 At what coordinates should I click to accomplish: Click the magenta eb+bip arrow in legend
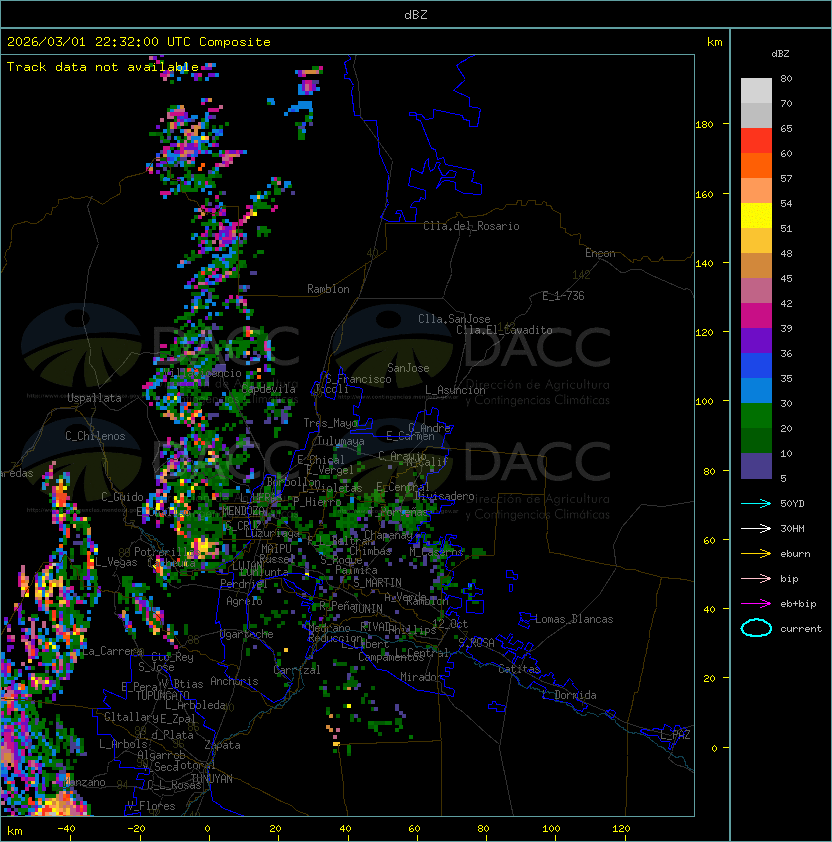(x=756, y=604)
